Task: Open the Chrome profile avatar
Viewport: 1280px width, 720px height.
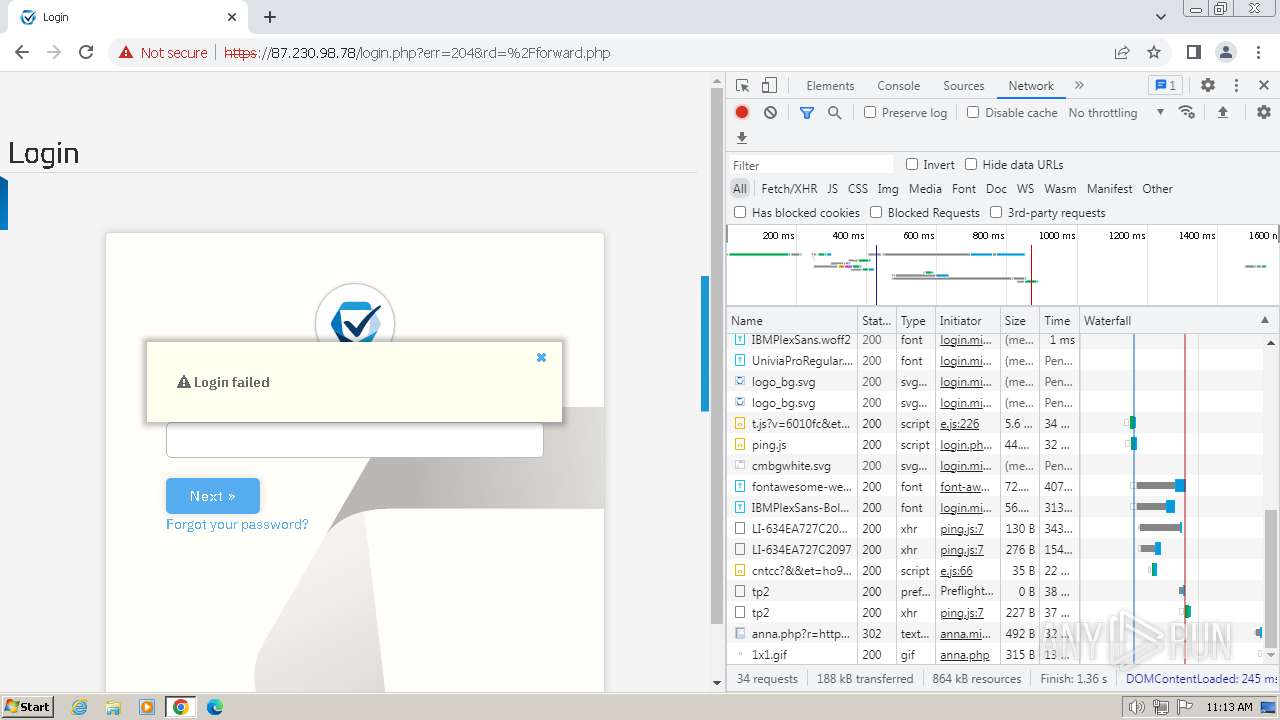Action: tap(1226, 52)
